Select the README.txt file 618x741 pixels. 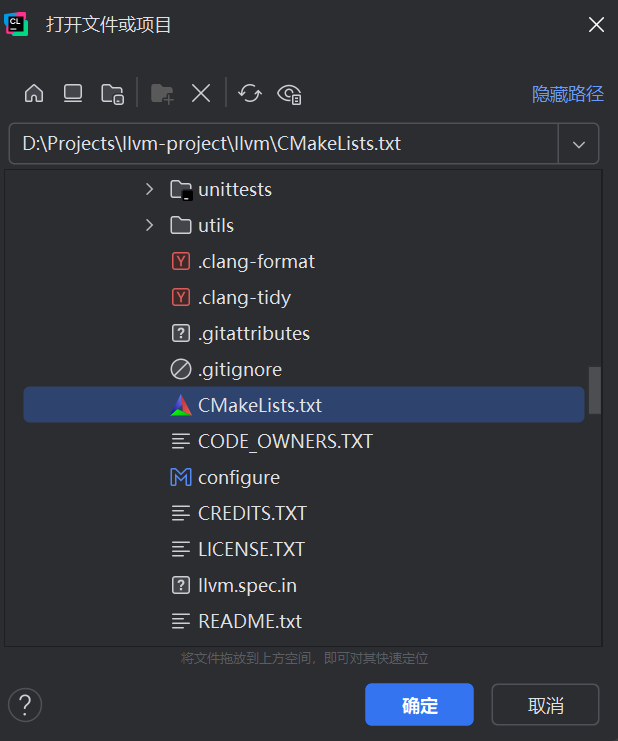304,621
